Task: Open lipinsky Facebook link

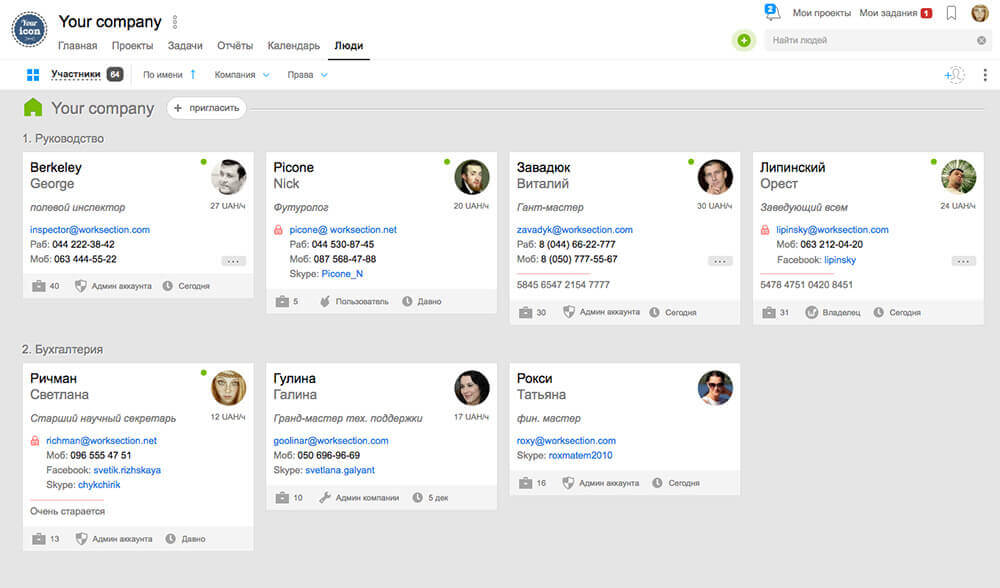Action: click(840, 260)
